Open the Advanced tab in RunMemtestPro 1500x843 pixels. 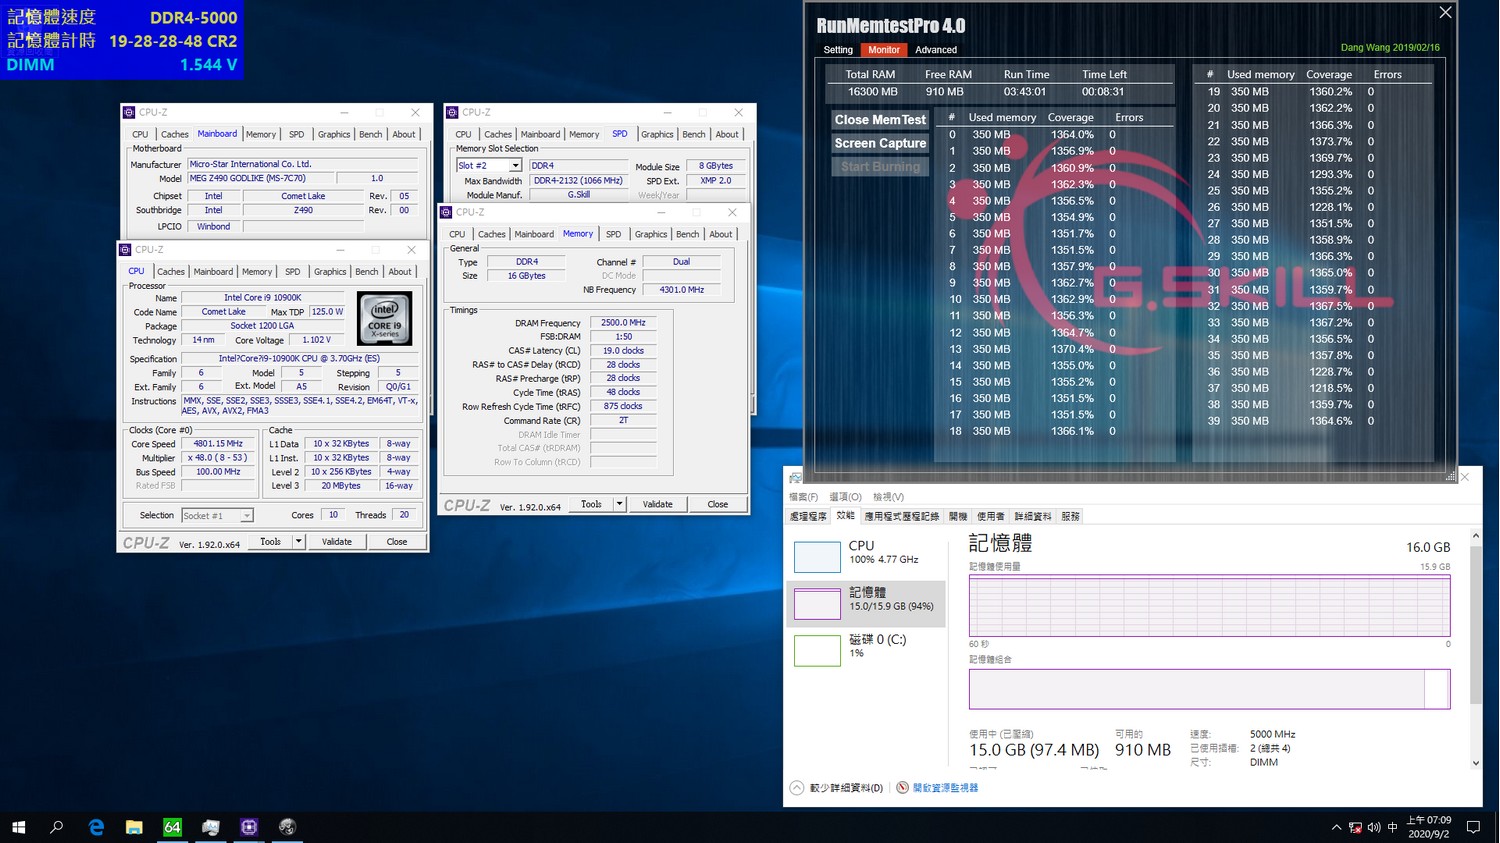pos(936,50)
